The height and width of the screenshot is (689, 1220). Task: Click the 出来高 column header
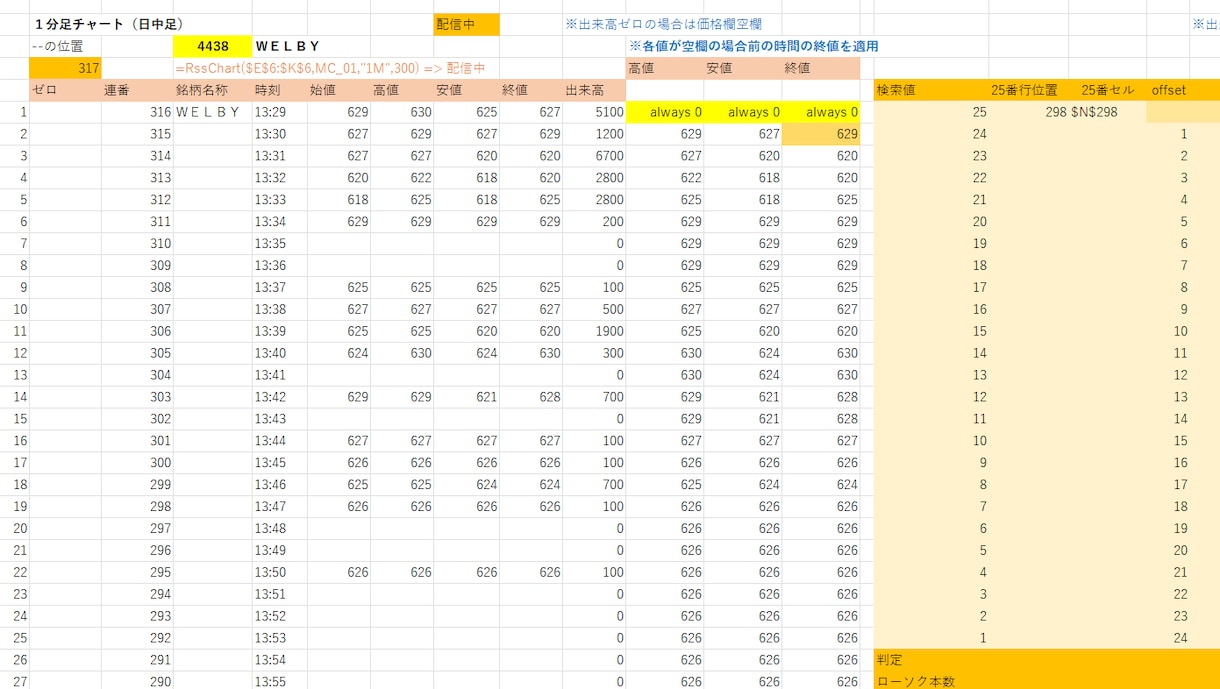coord(594,90)
